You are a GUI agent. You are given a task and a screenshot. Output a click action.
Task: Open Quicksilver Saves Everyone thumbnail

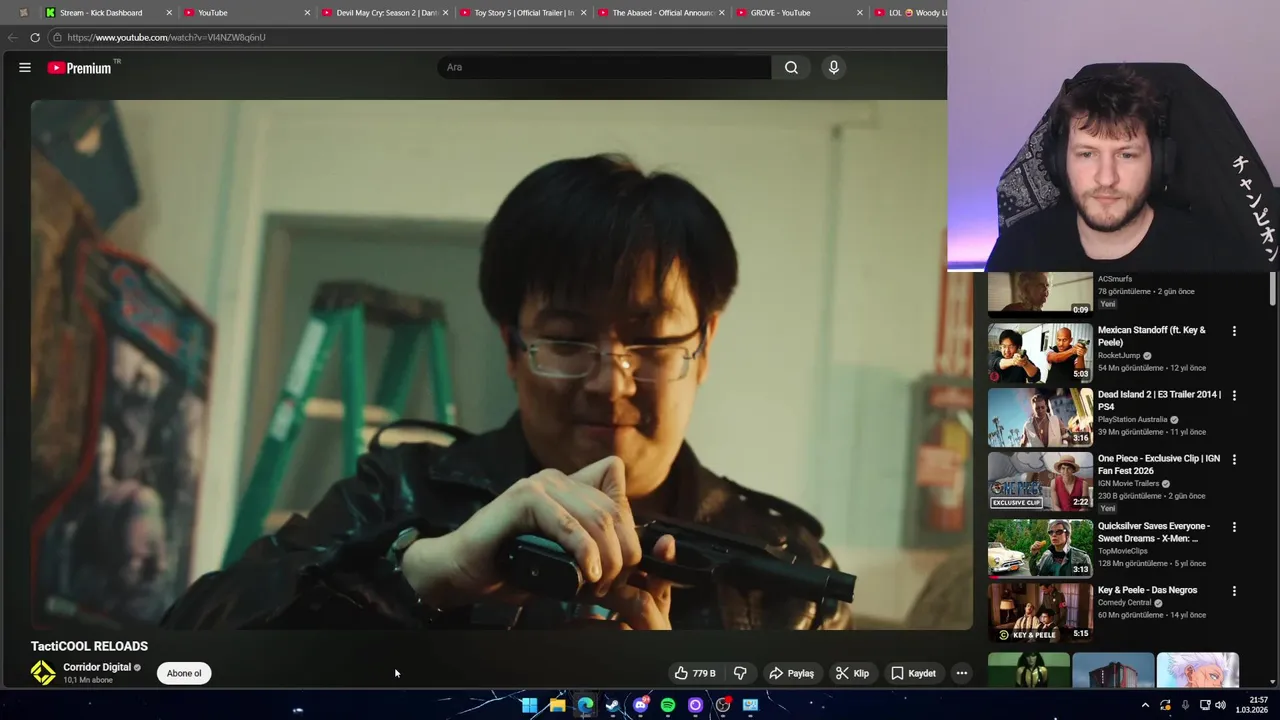pyautogui.click(x=1040, y=548)
